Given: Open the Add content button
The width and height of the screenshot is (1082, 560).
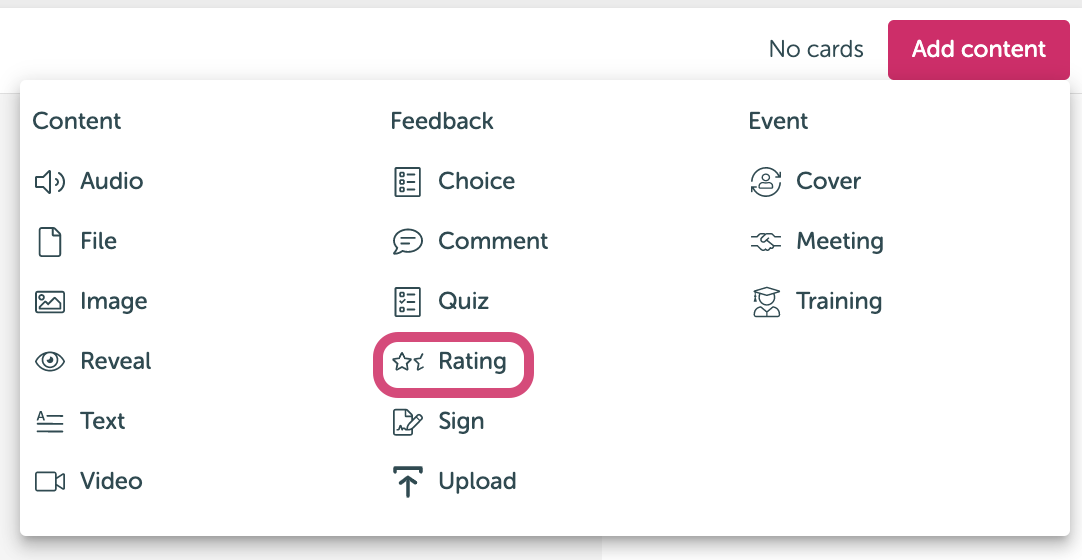Looking at the screenshot, I should click(978, 50).
